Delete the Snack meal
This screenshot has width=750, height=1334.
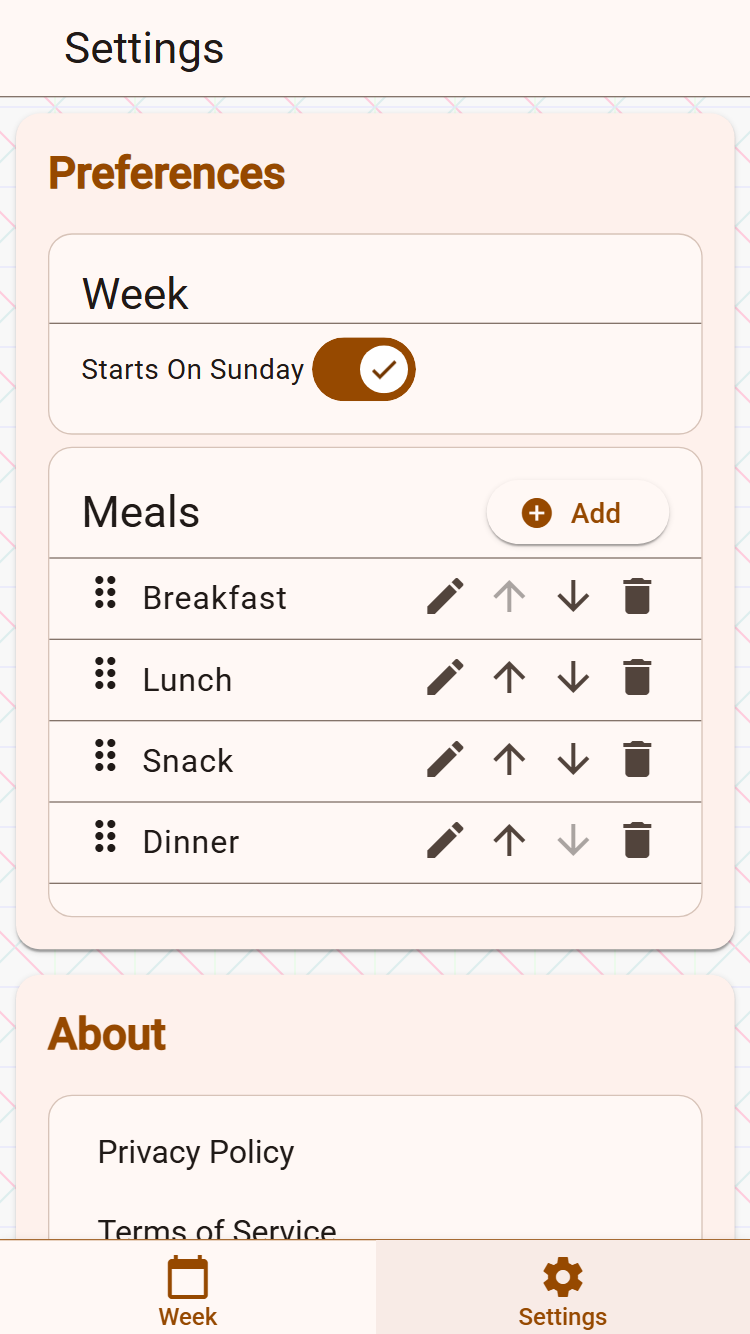tap(637, 759)
